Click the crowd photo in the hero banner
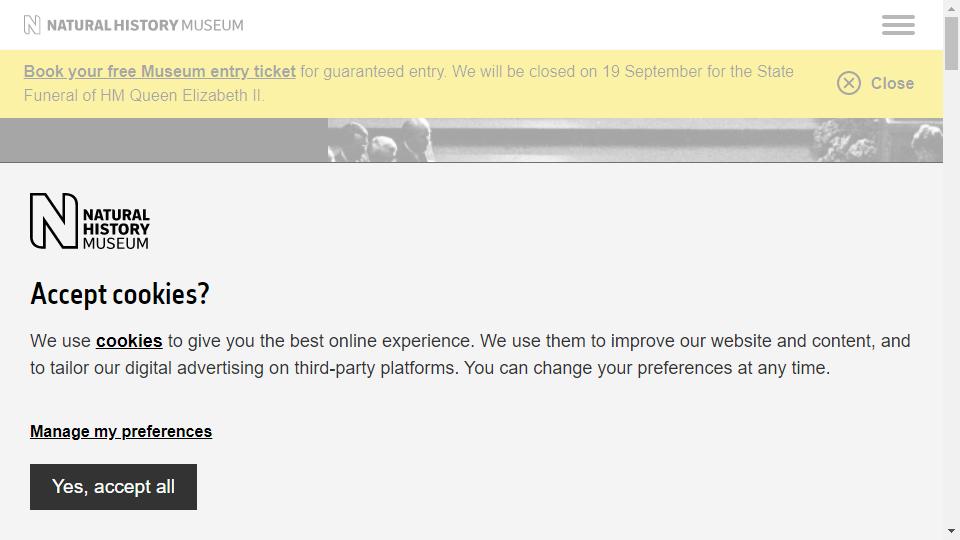 [x=635, y=140]
